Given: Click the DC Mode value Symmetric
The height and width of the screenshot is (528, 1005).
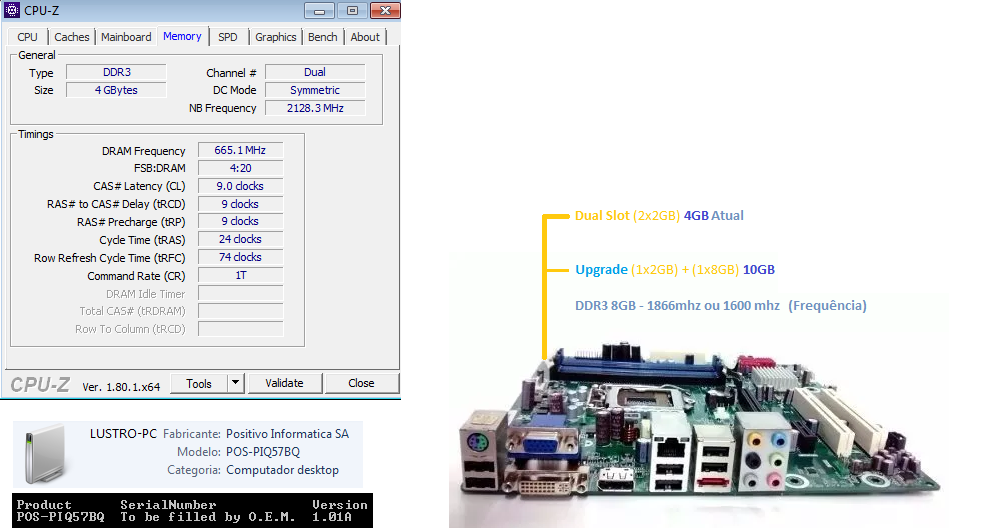Looking at the screenshot, I should 315,90.
